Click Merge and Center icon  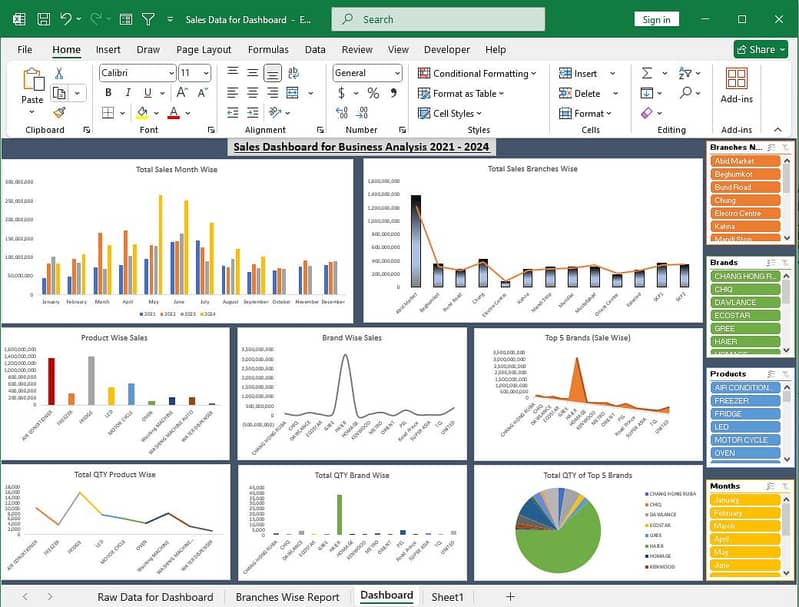pos(292,93)
